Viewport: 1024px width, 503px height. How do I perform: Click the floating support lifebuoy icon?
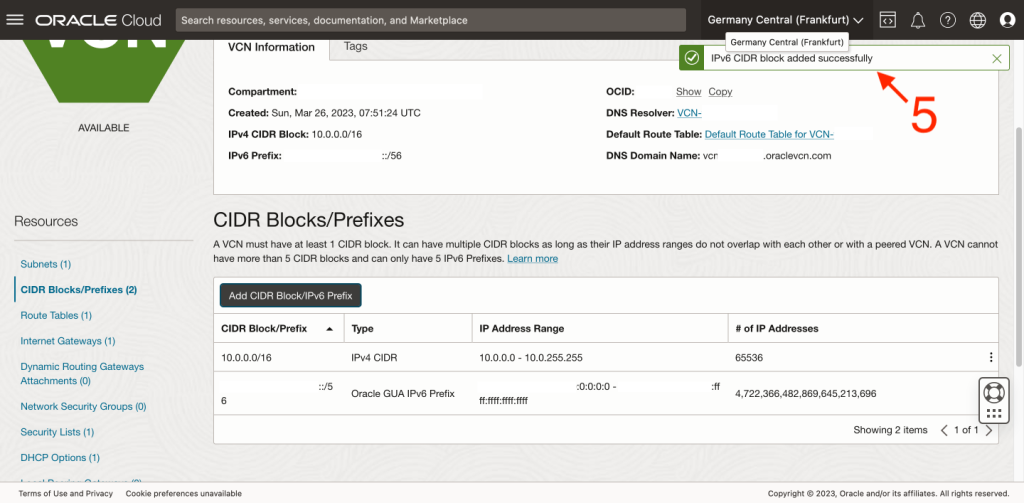click(x=993, y=391)
